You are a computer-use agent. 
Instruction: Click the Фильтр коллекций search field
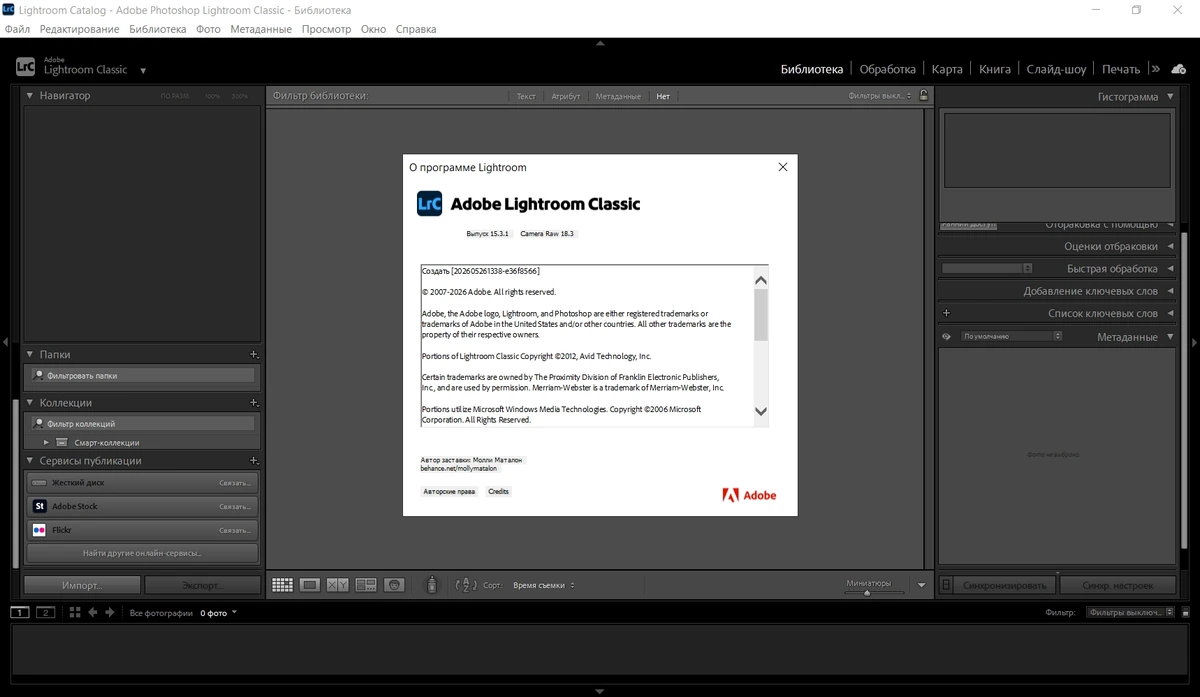pos(142,423)
